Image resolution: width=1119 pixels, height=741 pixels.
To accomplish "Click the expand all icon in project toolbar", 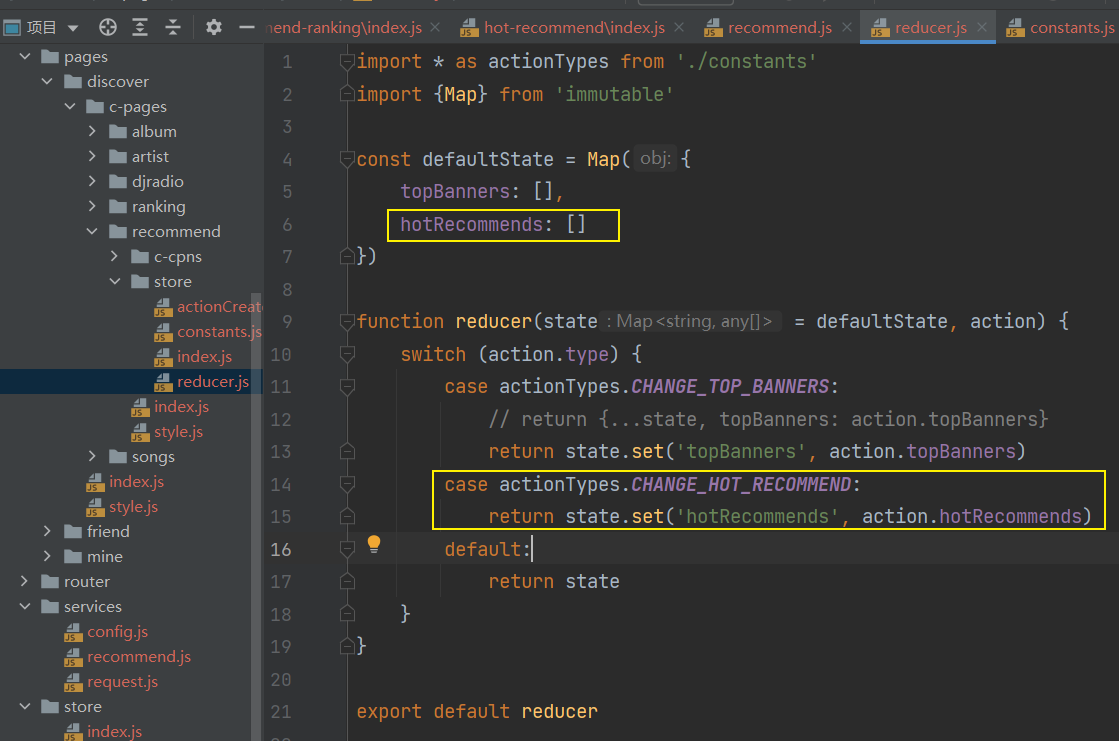I will (x=140, y=27).
